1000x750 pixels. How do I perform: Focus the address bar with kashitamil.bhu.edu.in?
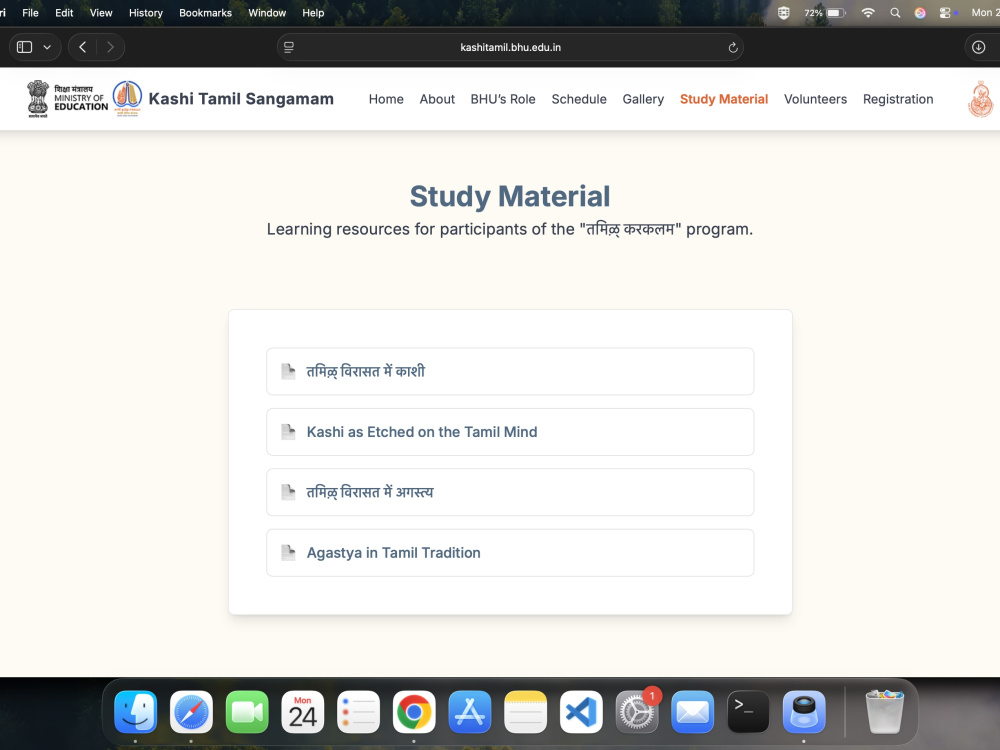pos(510,47)
